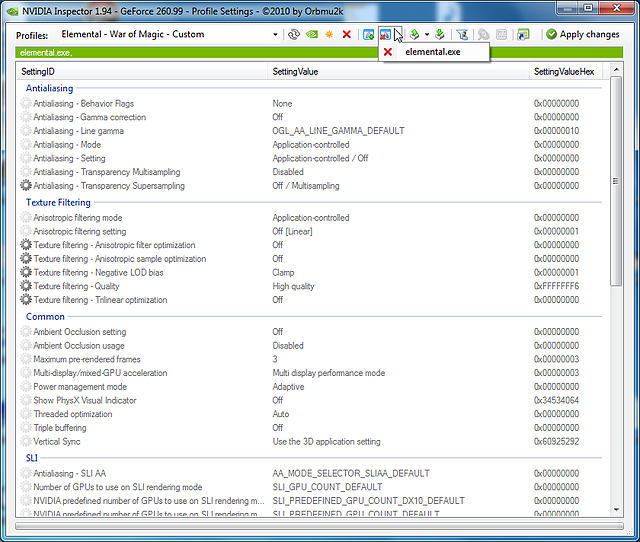Click the Apply changes button
The height and width of the screenshot is (542, 640).
[582, 35]
